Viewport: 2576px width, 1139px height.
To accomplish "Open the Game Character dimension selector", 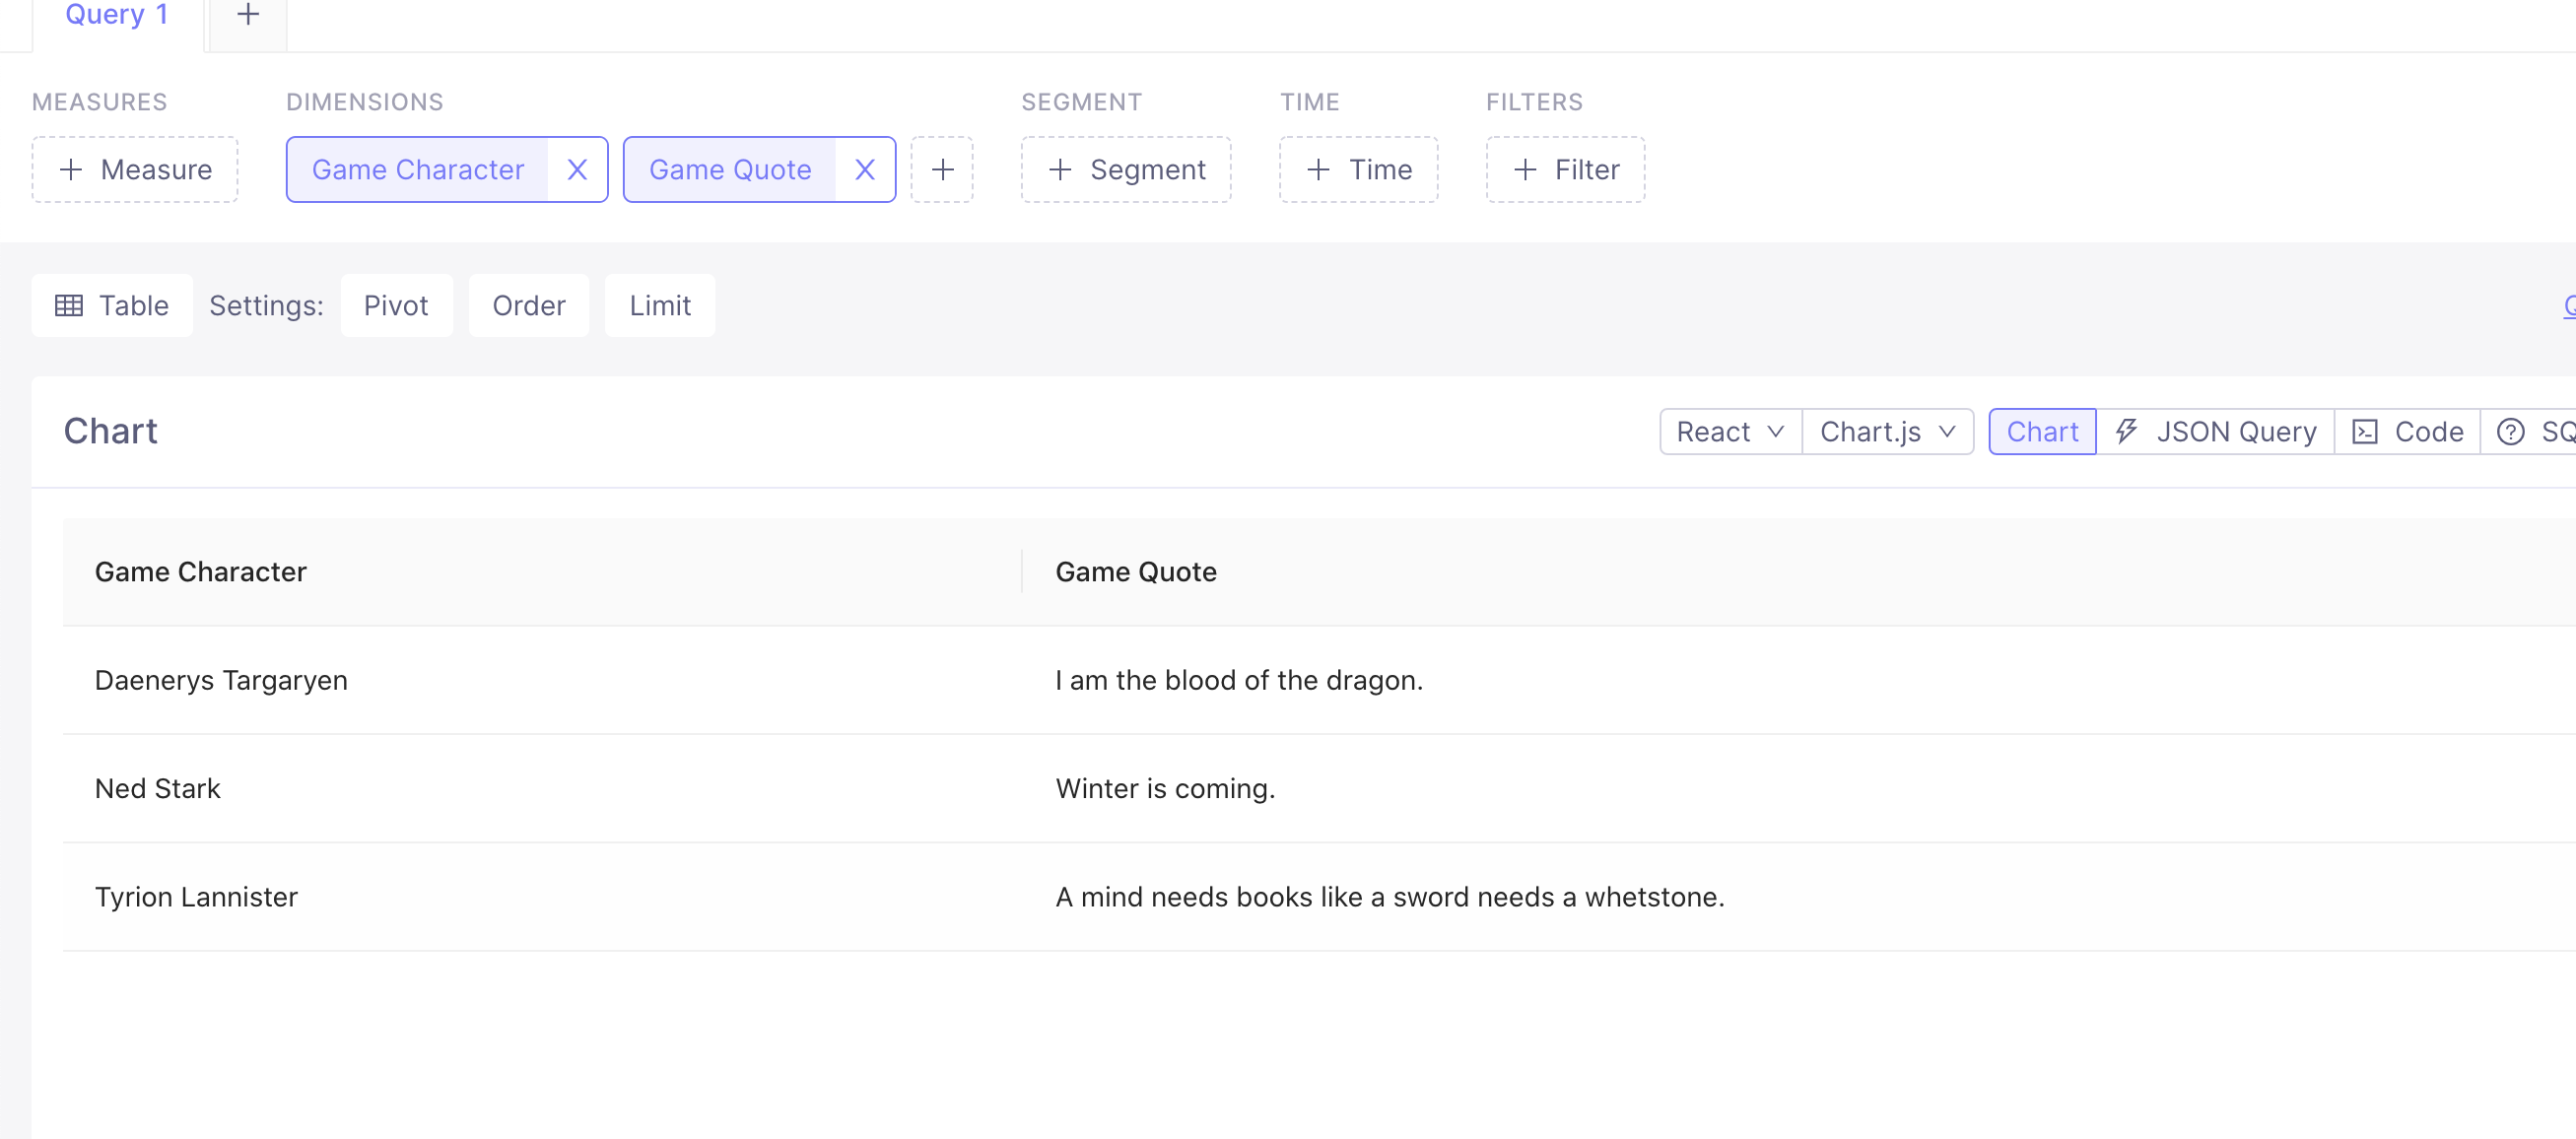I will pyautogui.click(x=418, y=170).
